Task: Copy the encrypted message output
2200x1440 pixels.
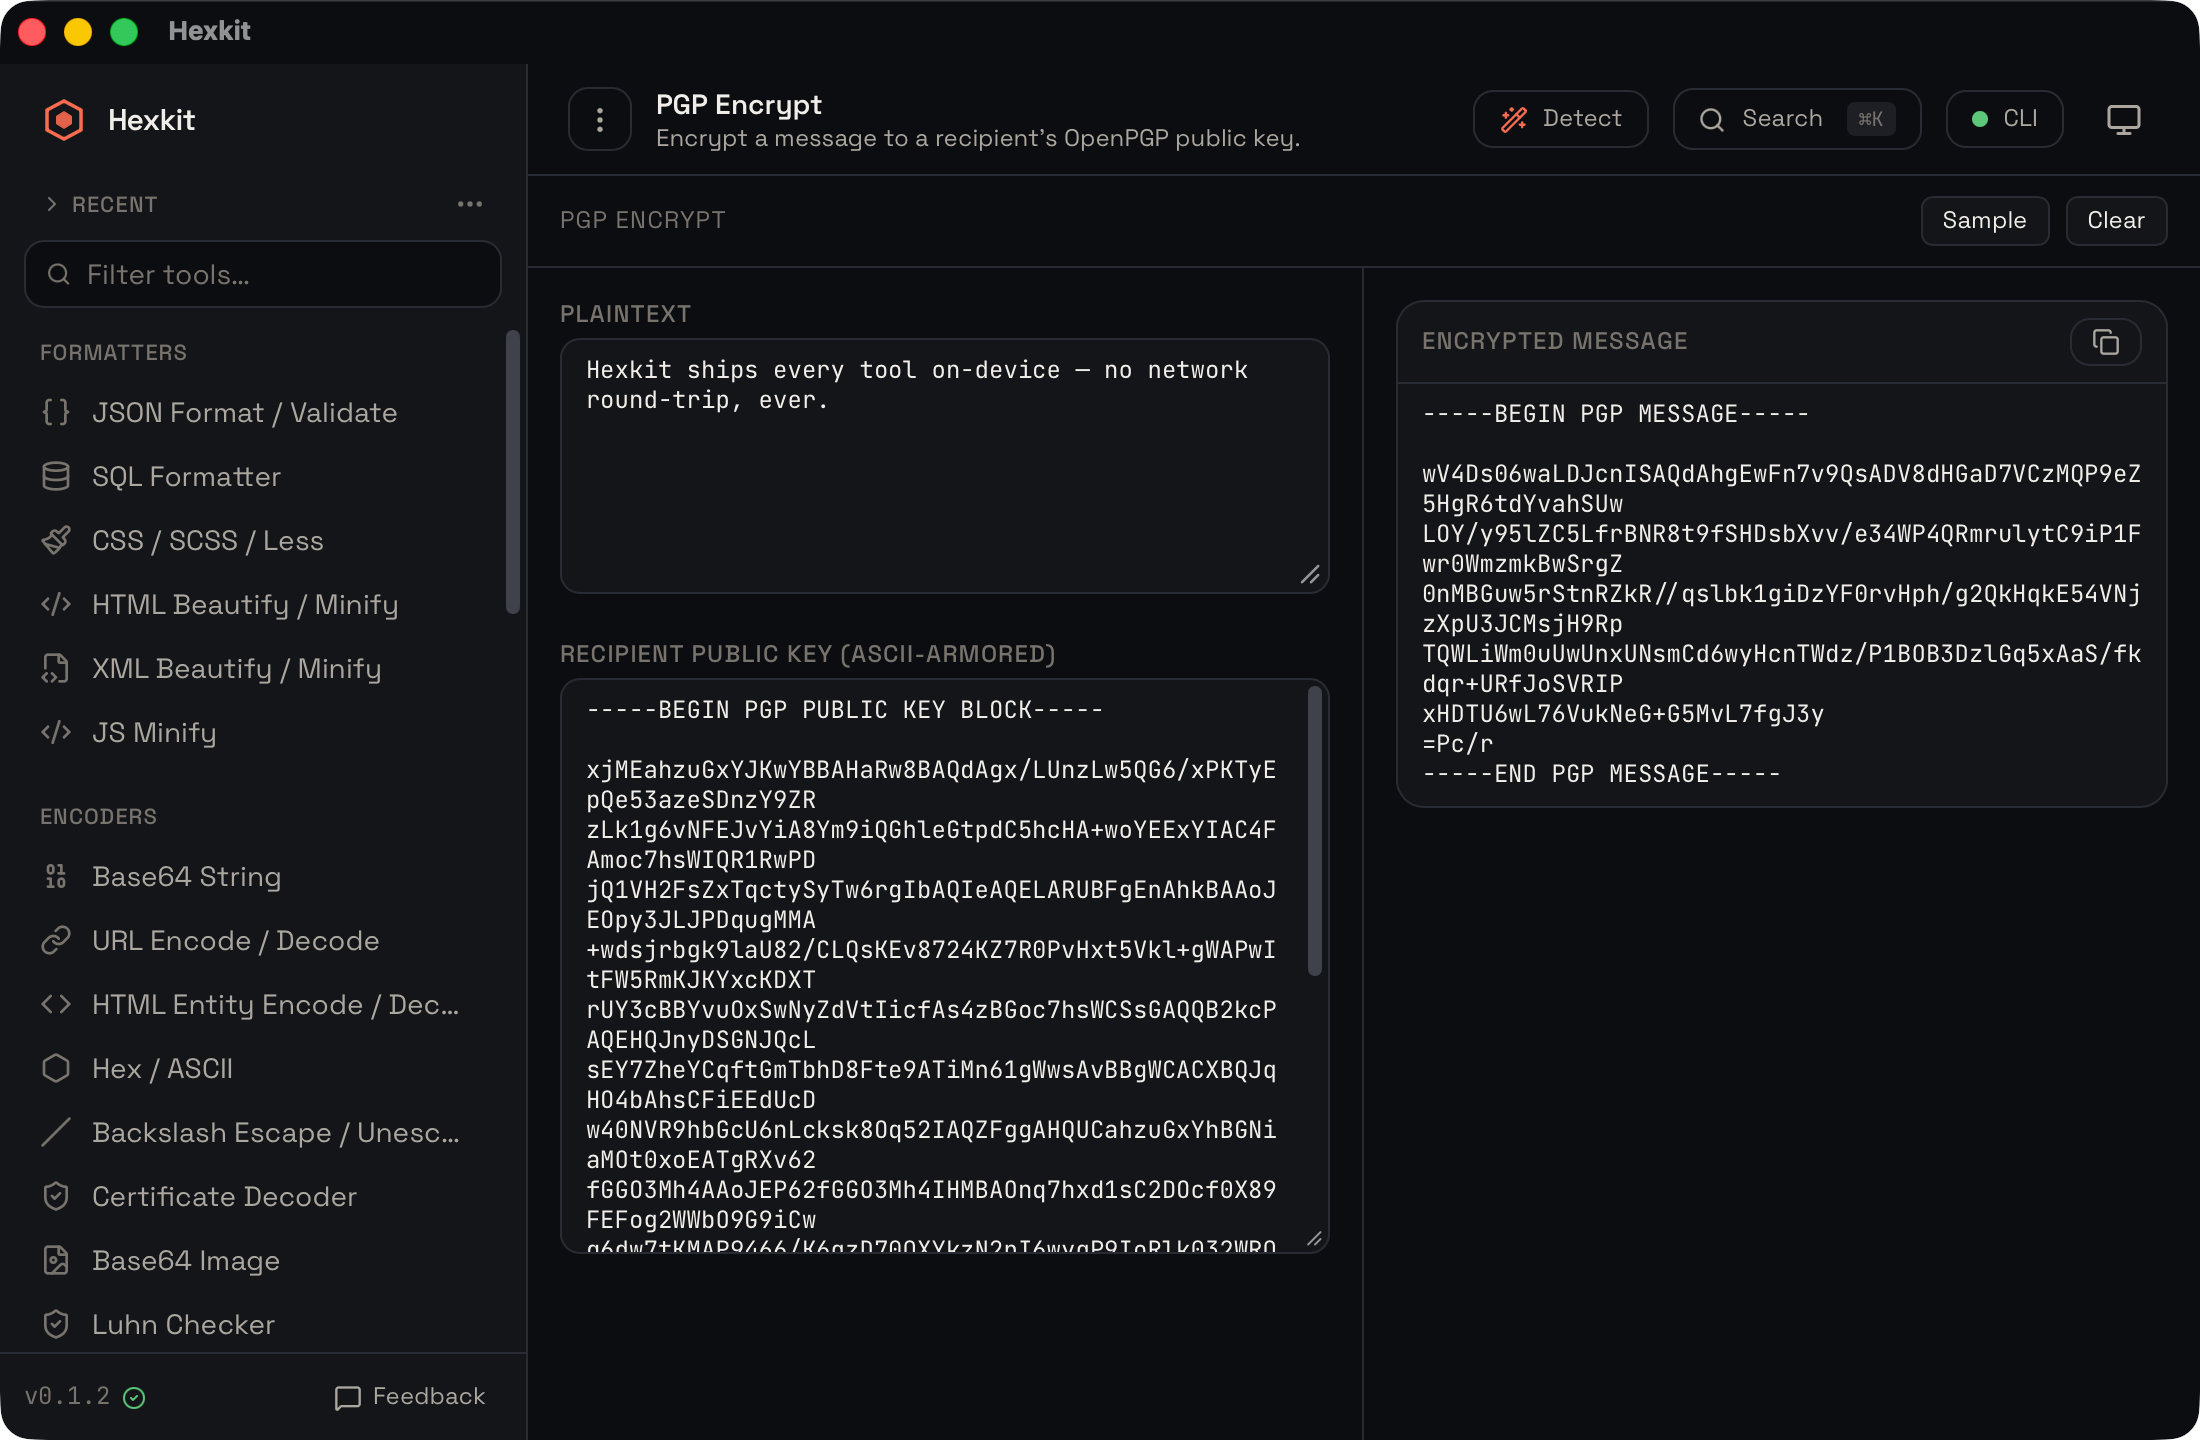Action: click(2105, 342)
